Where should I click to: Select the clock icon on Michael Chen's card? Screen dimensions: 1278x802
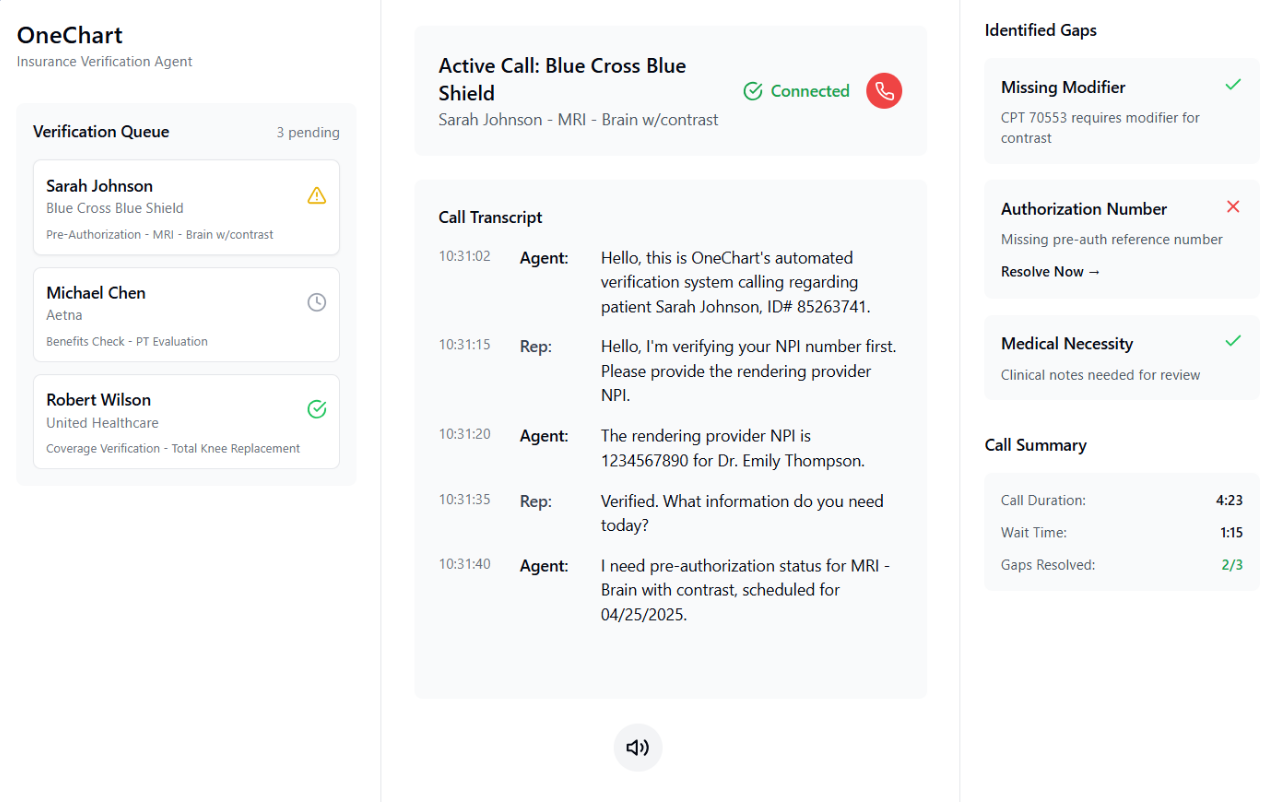point(317,301)
